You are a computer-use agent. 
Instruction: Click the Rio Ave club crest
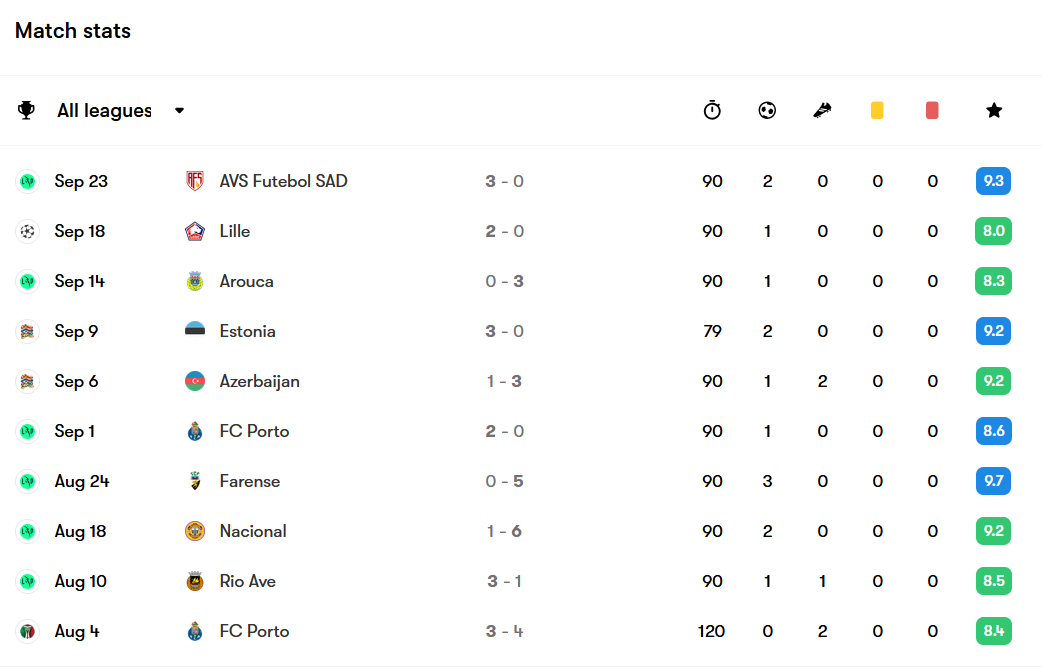tap(195, 581)
